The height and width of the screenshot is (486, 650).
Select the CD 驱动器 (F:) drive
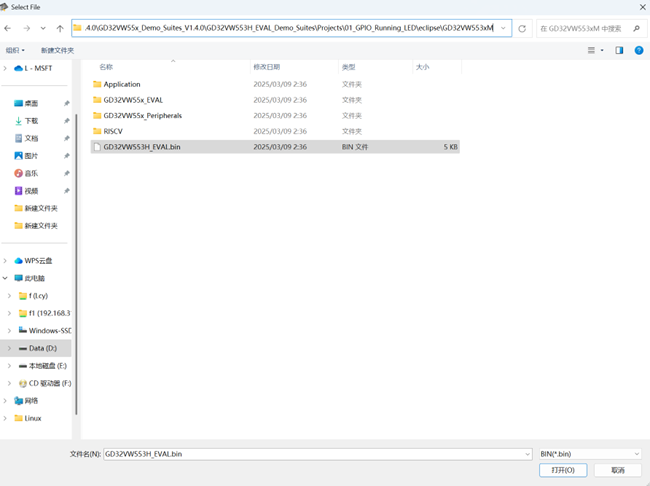coord(49,383)
